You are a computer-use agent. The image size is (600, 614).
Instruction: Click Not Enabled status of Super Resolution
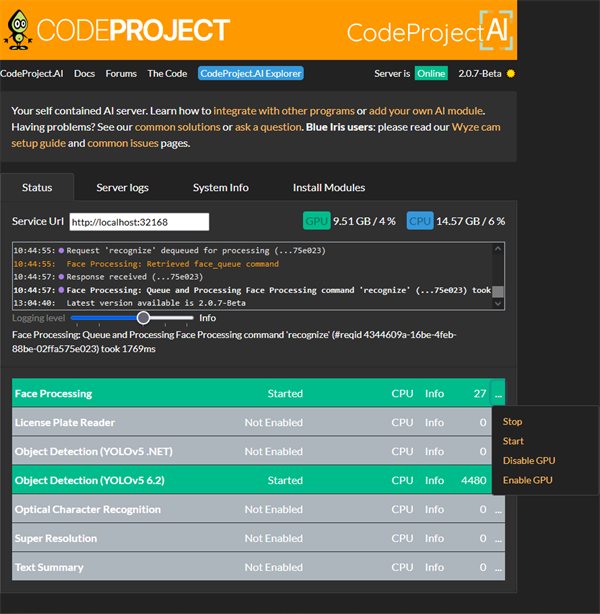coord(274,538)
